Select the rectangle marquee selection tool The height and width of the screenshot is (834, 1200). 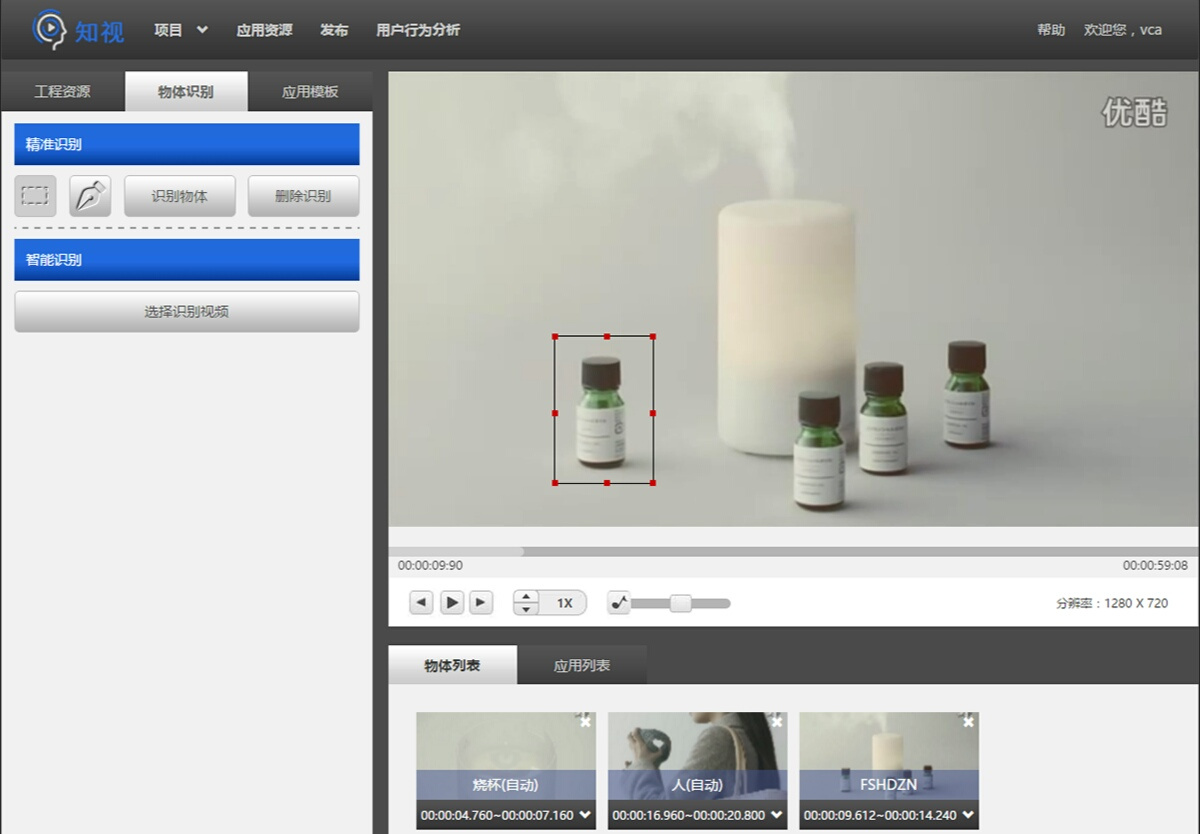[35, 196]
